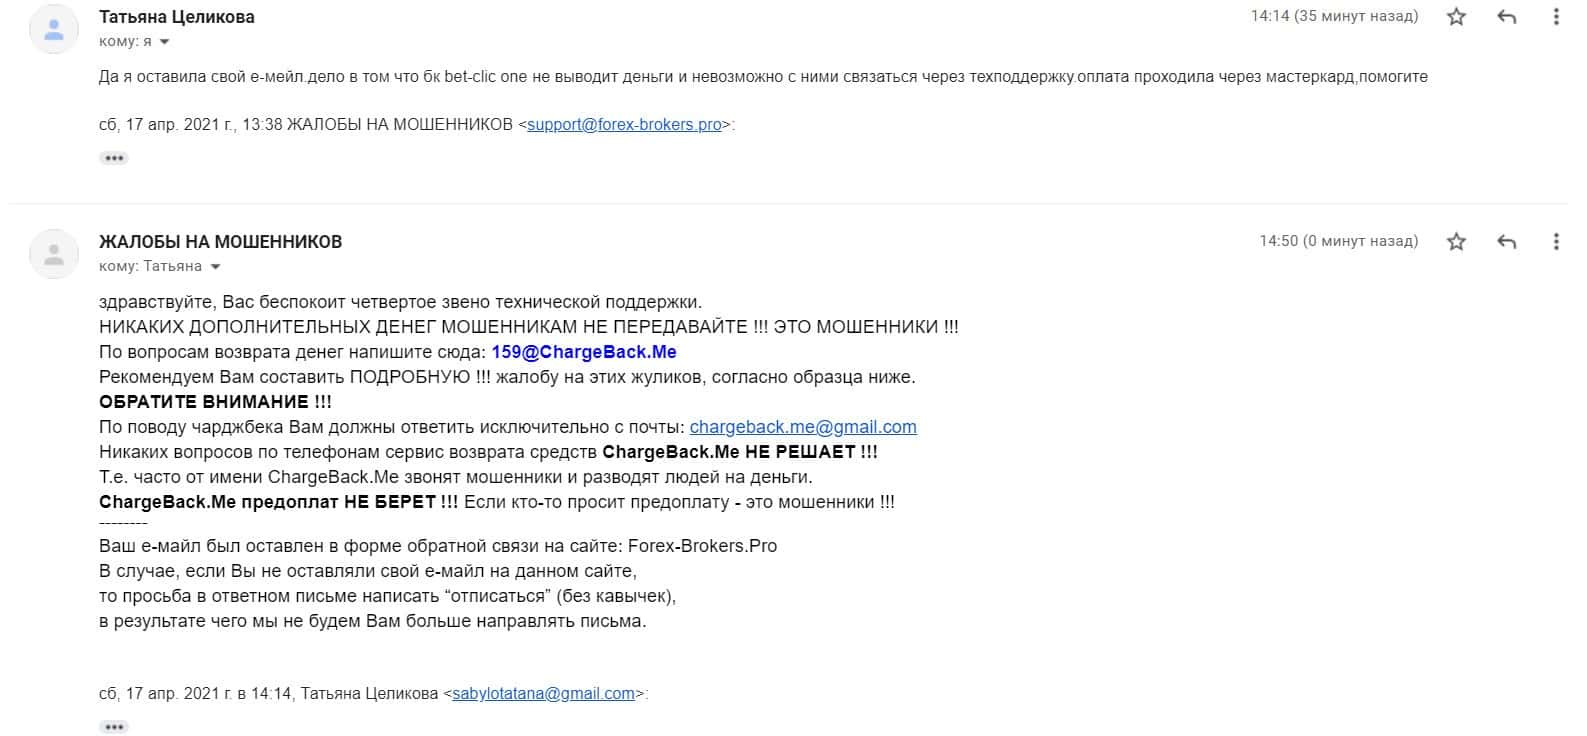Click the 159@ChargeBack.Me address link
Viewport: 1587px width, 736px height.
(584, 352)
